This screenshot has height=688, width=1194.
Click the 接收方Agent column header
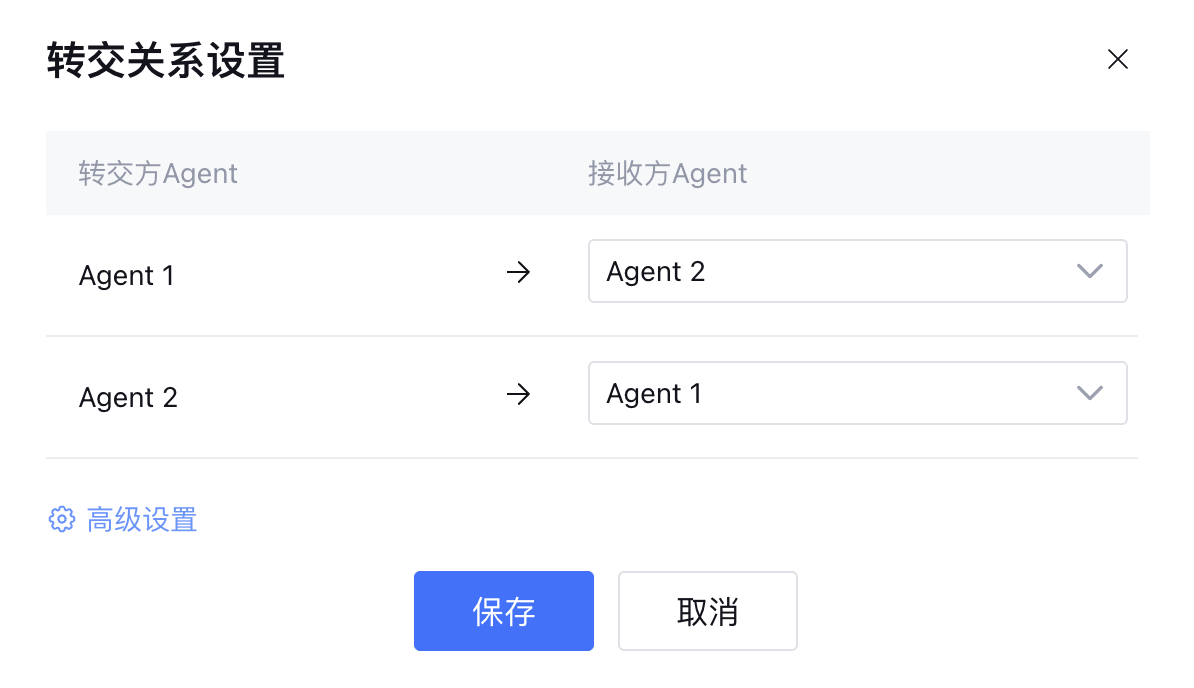tap(667, 174)
